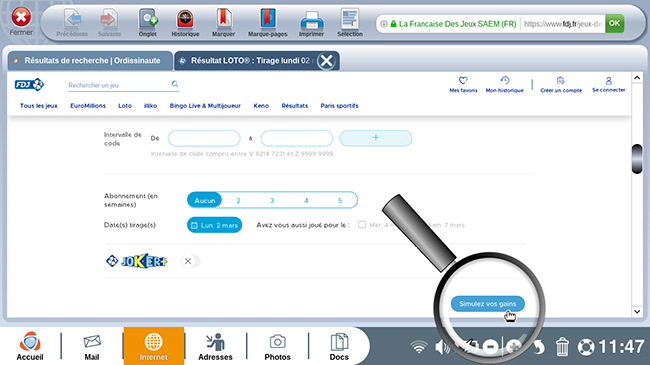Click the 11:47 clock
The height and width of the screenshot is (365, 650).
621,347
